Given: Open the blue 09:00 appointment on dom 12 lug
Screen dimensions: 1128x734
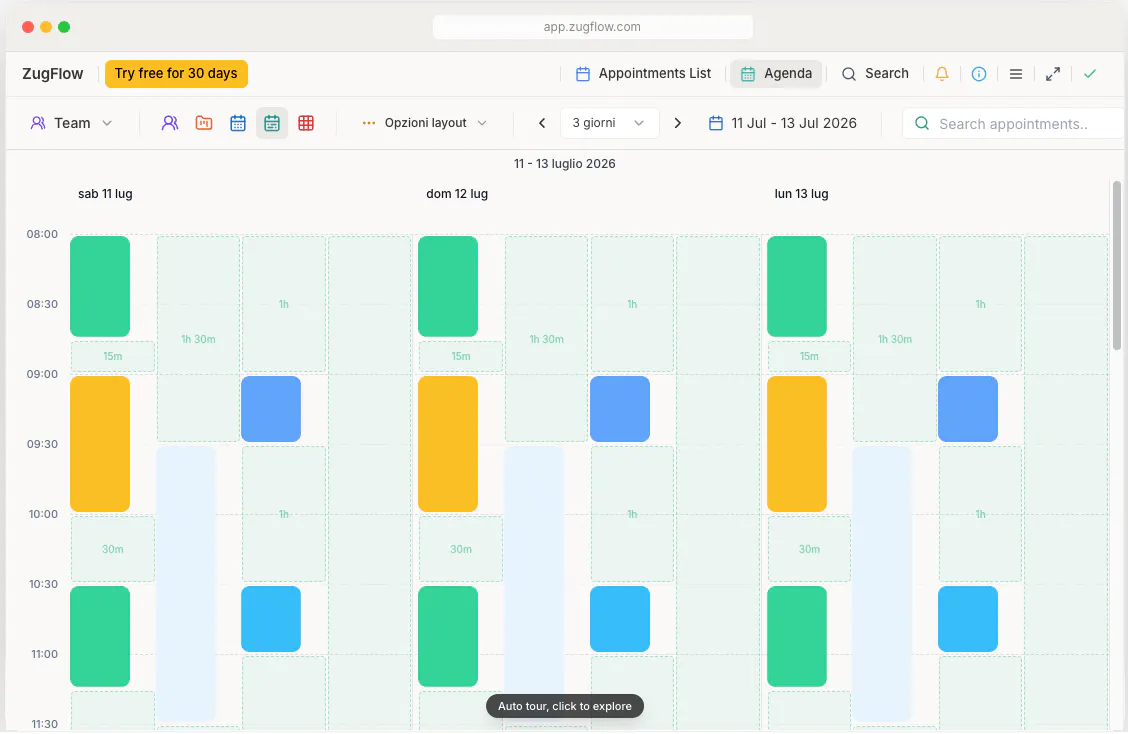Looking at the screenshot, I should pyautogui.click(x=620, y=409).
